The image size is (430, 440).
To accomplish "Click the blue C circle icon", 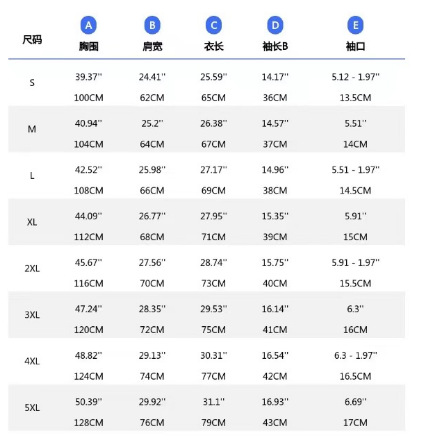I will (214, 25).
